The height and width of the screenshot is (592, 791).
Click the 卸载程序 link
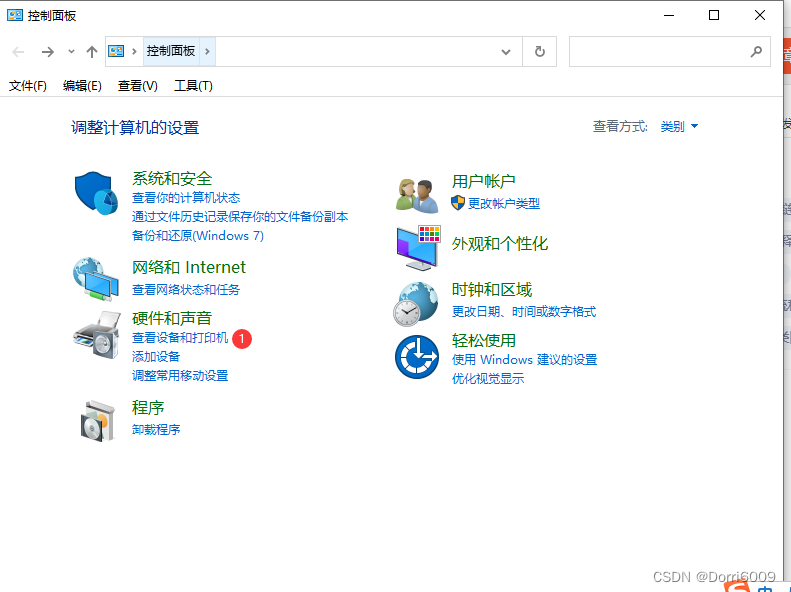(156, 430)
